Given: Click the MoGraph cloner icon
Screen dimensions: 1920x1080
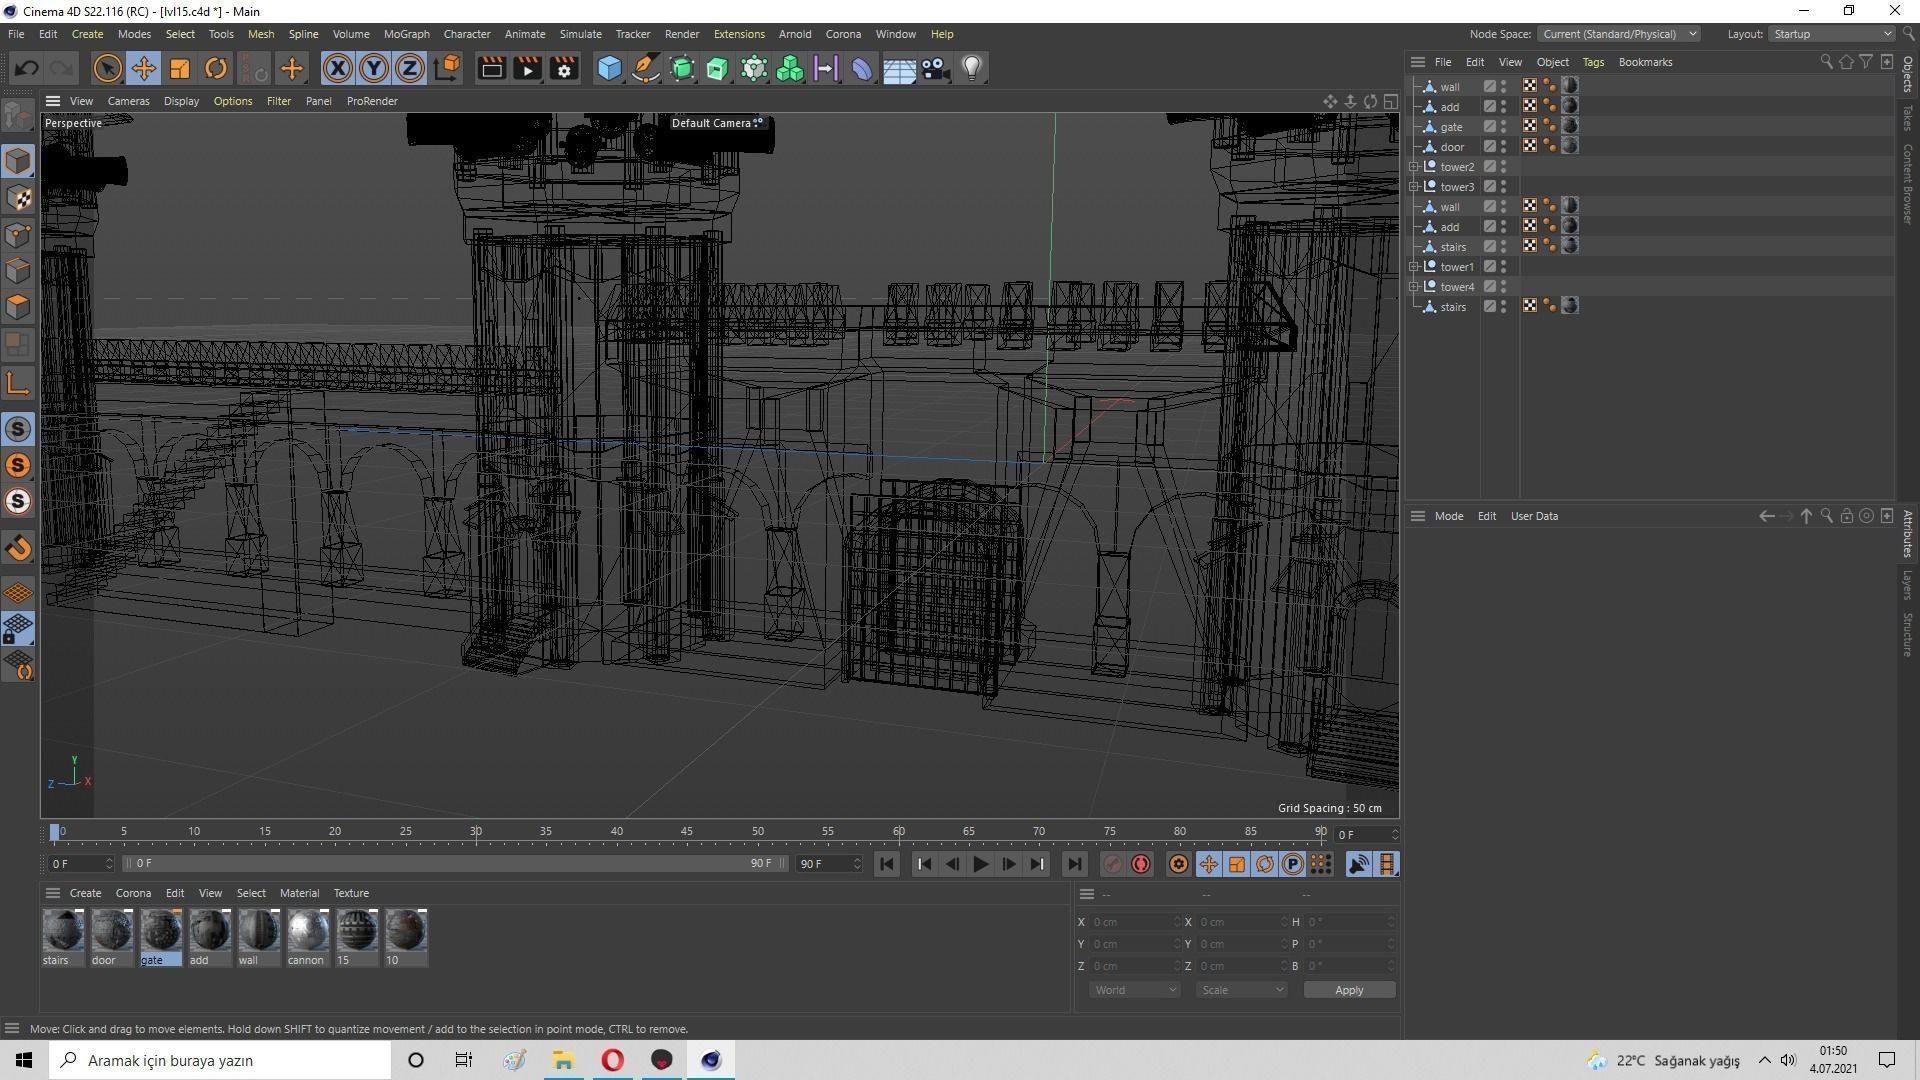Looking at the screenshot, I should click(x=790, y=68).
